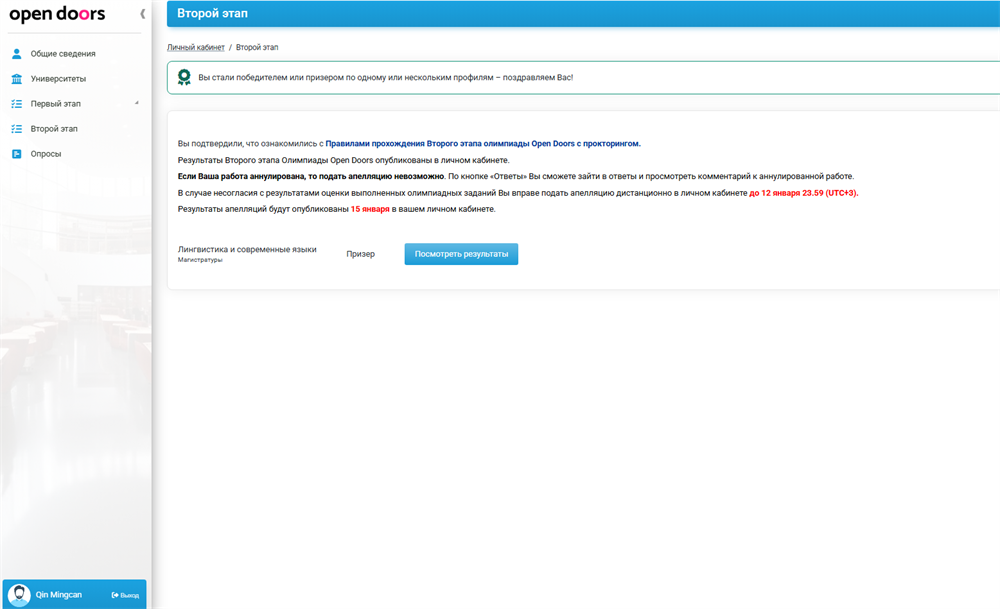Open the Университеты menu item

58,78
